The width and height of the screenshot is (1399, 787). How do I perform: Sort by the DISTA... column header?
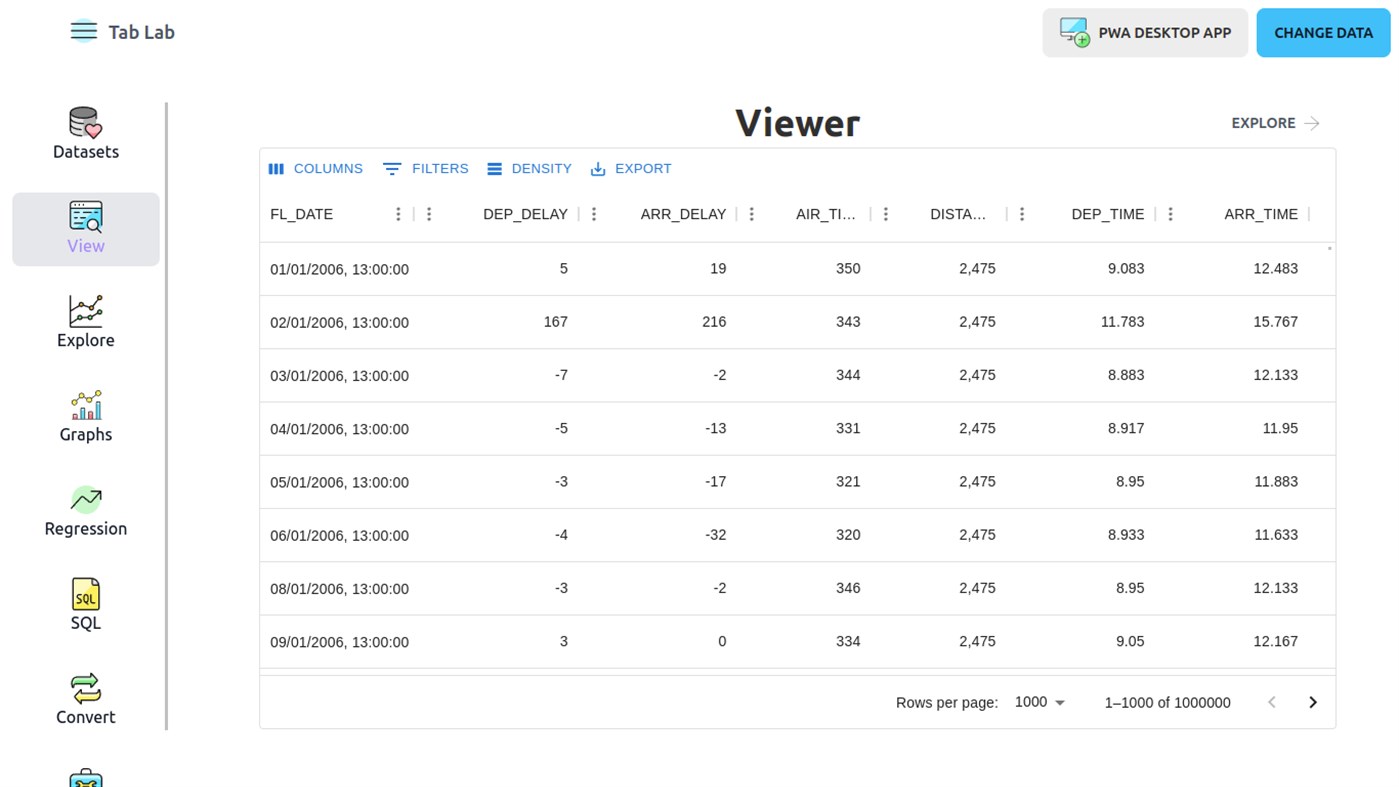(x=958, y=214)
